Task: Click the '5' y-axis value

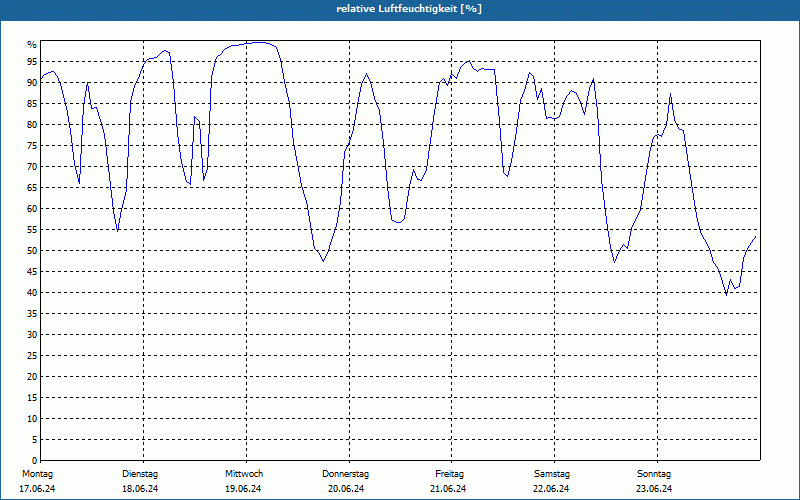Action: (35, 440)
